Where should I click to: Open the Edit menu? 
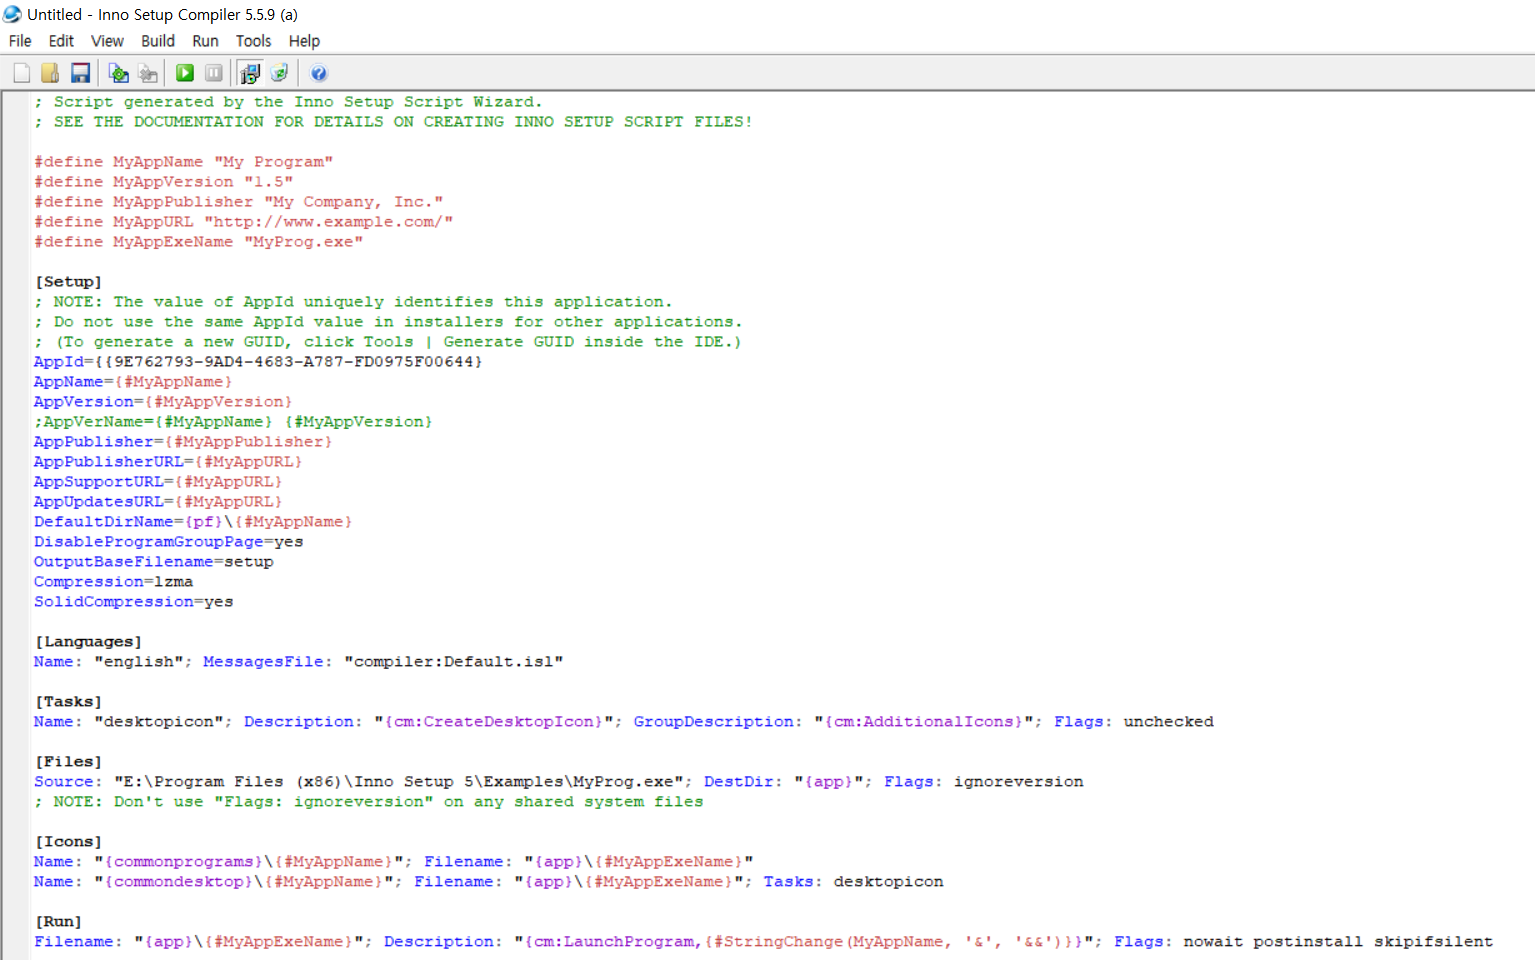(61, 41)
